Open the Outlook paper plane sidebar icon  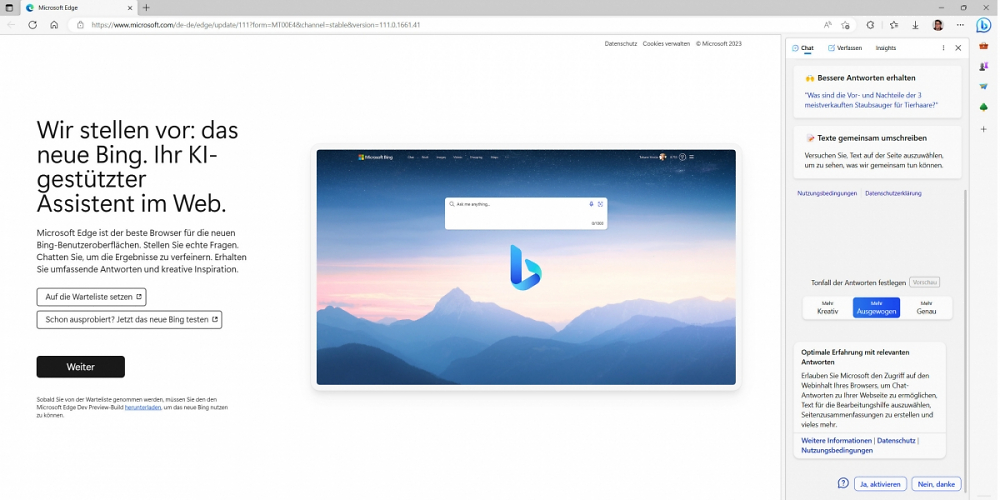[983, 87]
